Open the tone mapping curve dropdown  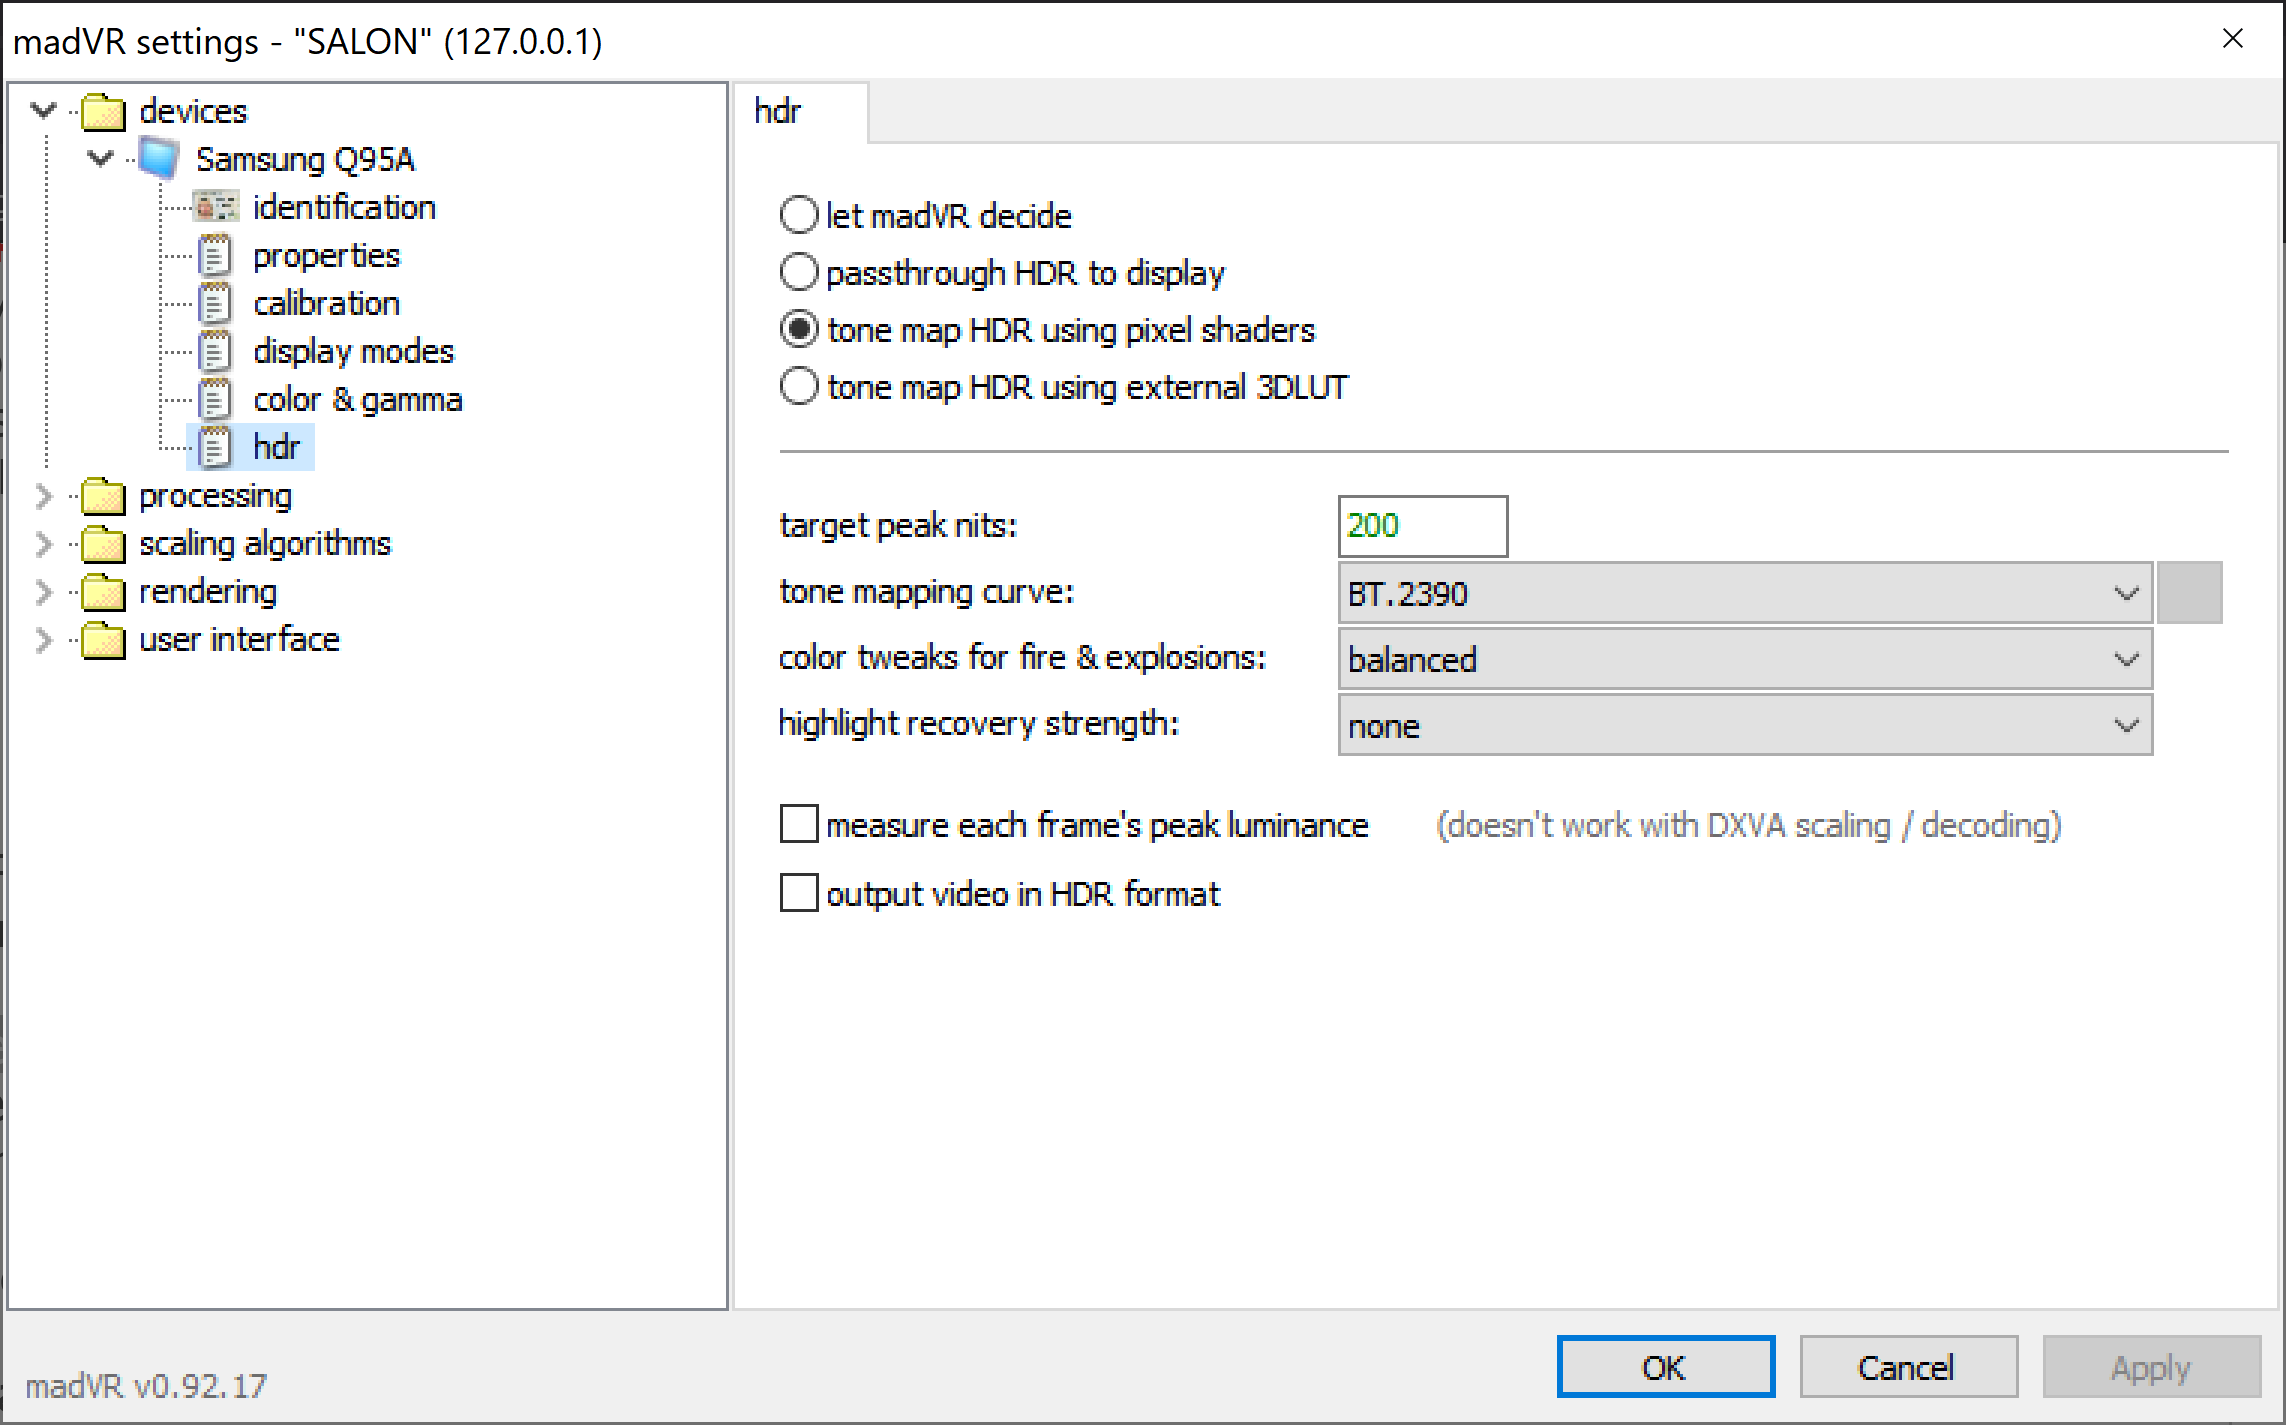point(1745,593)
